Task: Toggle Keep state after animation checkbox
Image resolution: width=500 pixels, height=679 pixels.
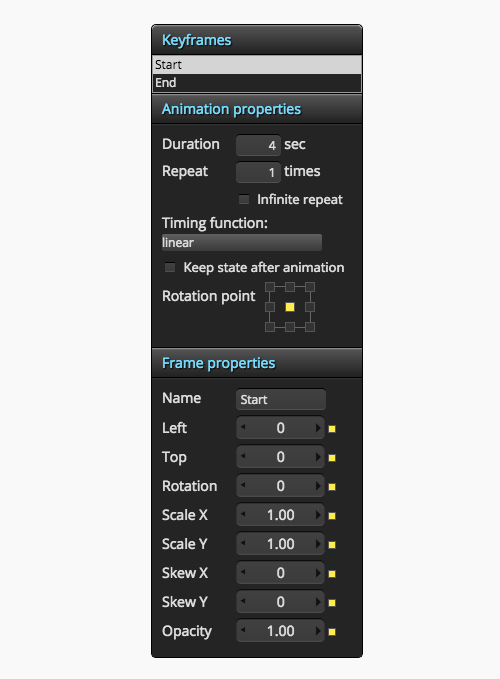Action: pyautogui.click(x=170, y=267)
